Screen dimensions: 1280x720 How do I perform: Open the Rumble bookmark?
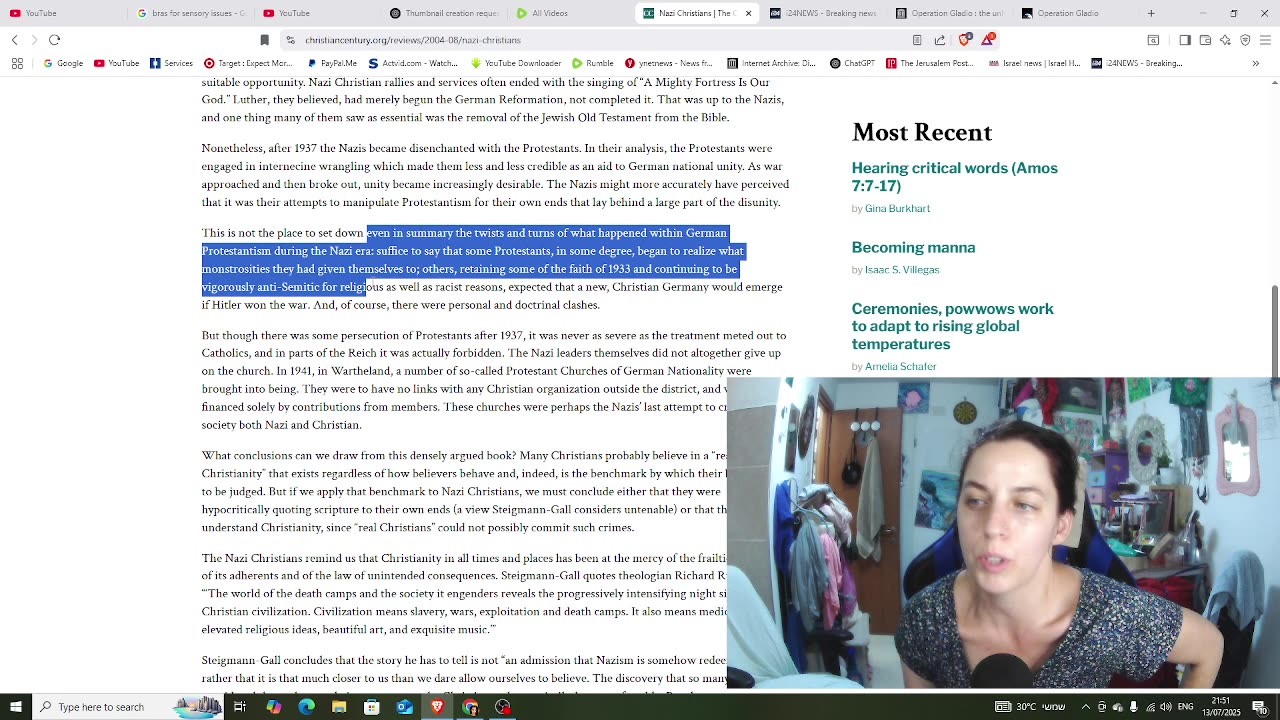(593, 63)
